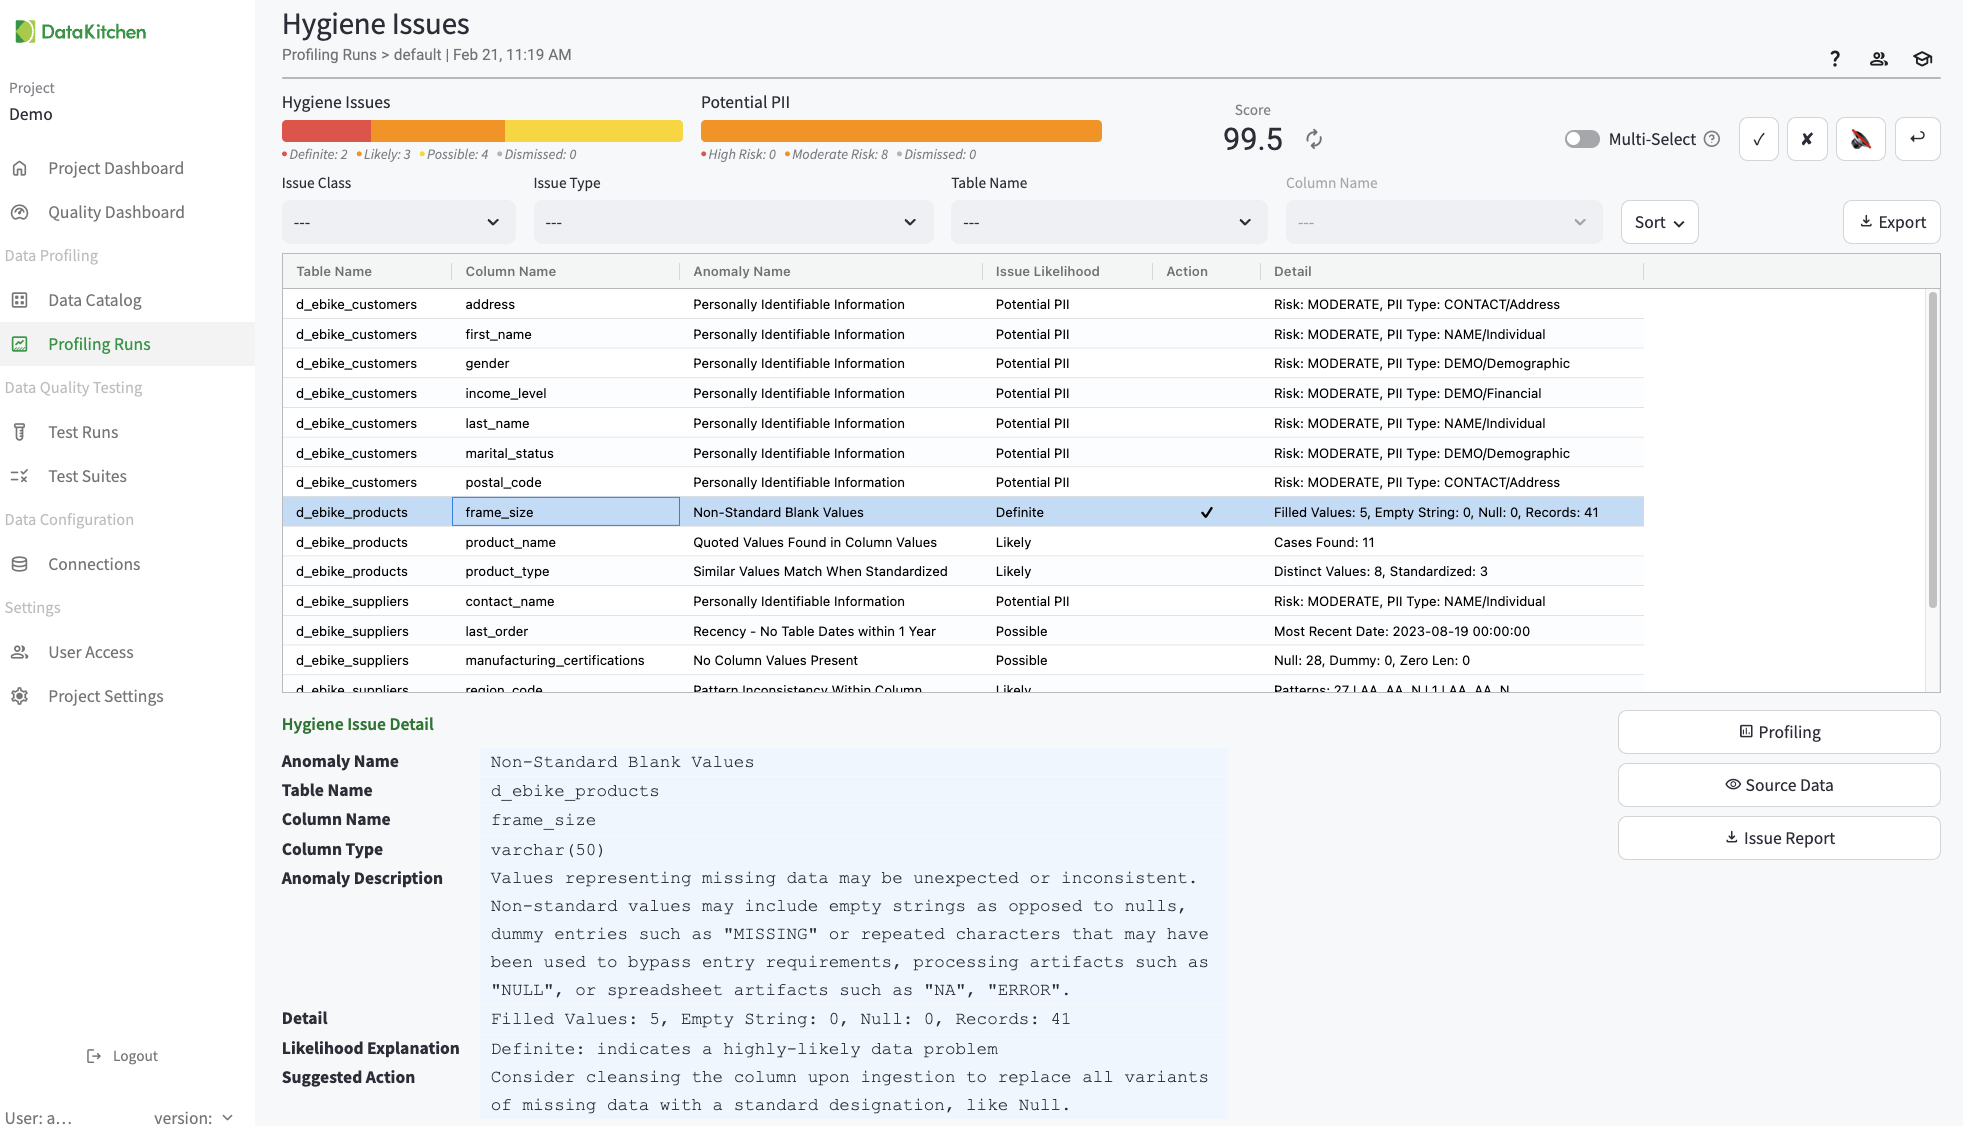Open the Issue Class dropdown

click(x=398, y=222)
